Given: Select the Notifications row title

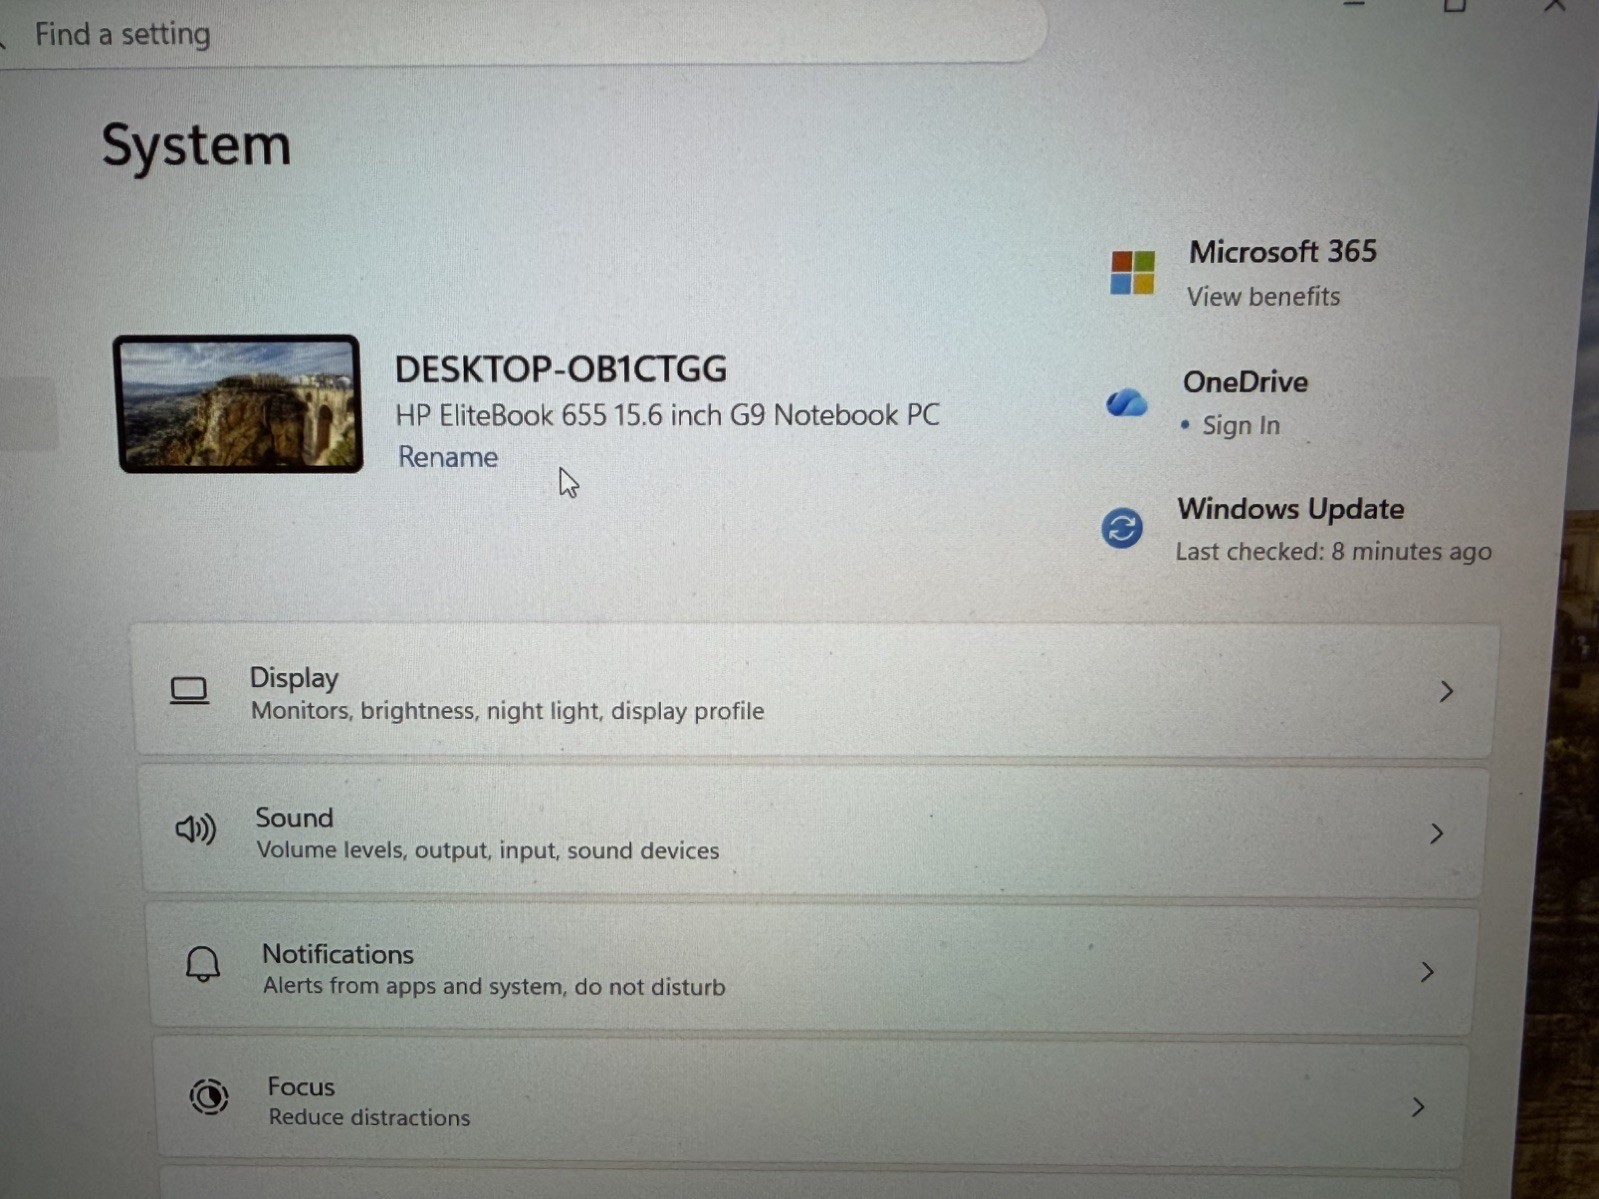Looking at the screenshot, I should point(338,954).
